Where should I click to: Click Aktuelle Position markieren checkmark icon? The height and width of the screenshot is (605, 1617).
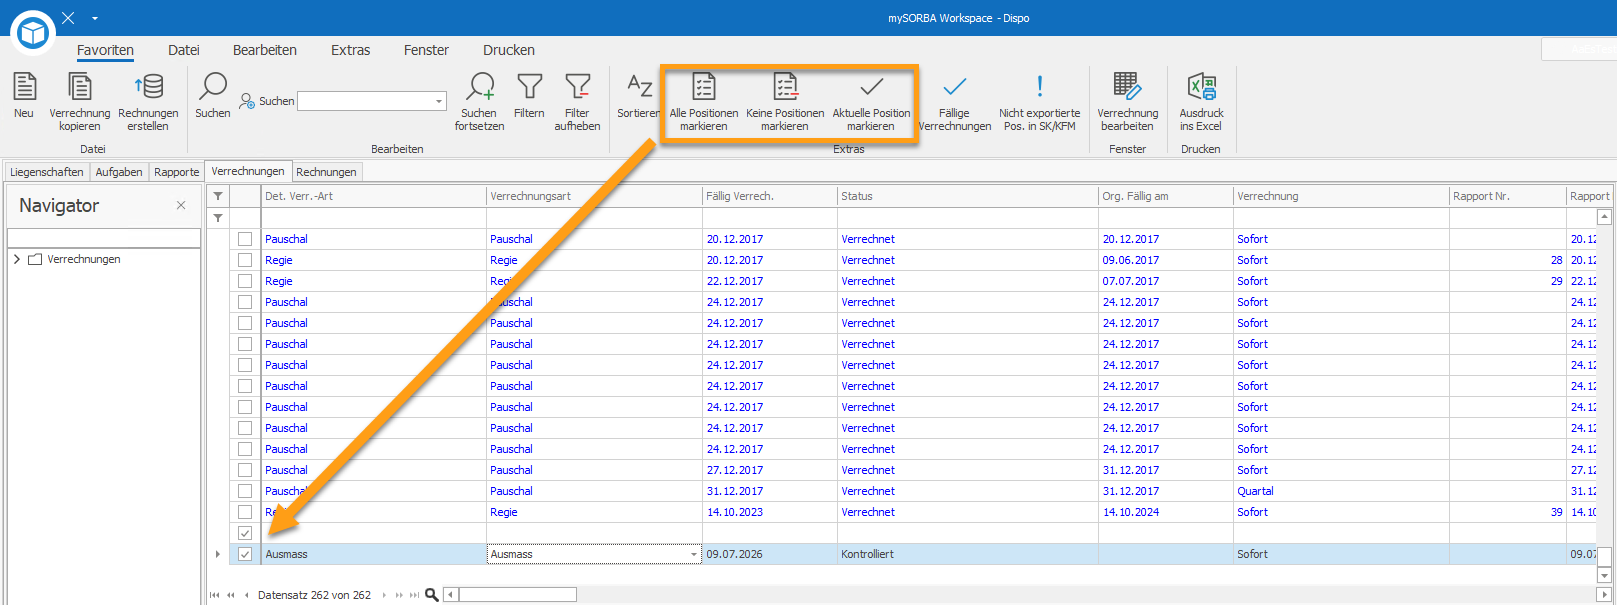click(x=872, y=87)
